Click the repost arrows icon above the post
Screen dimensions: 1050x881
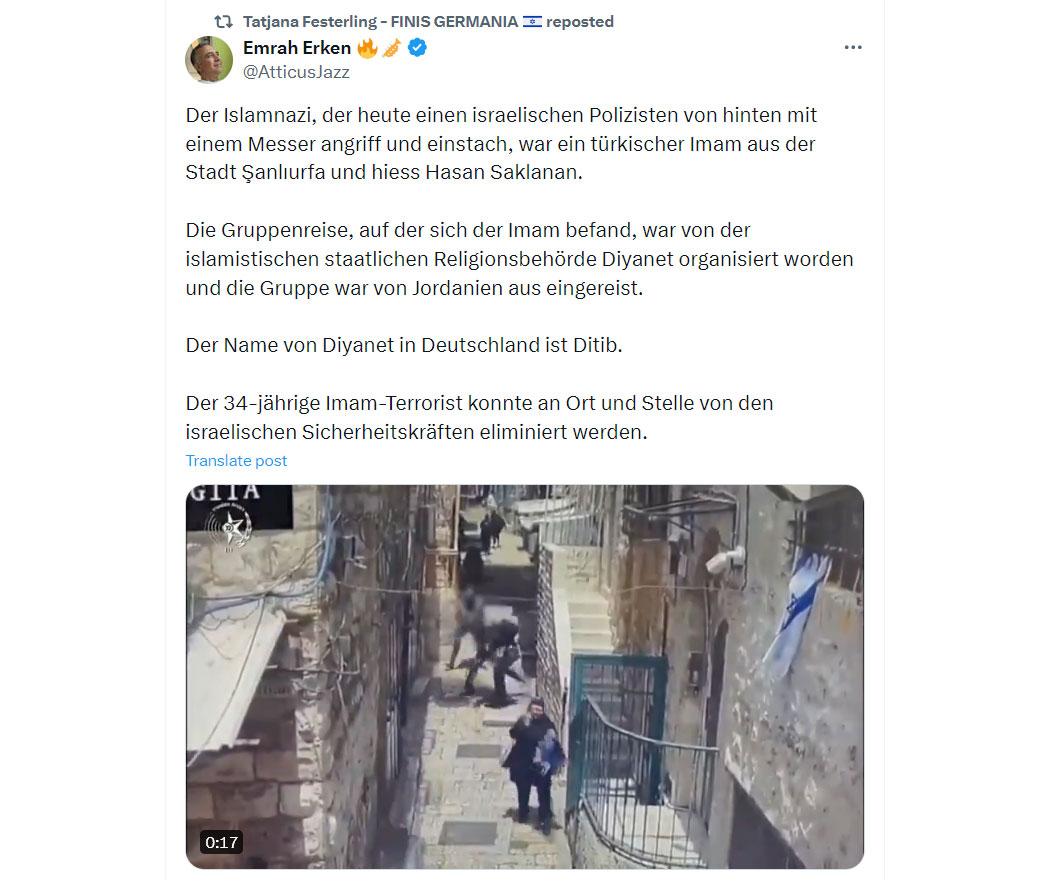coord(223,22)
